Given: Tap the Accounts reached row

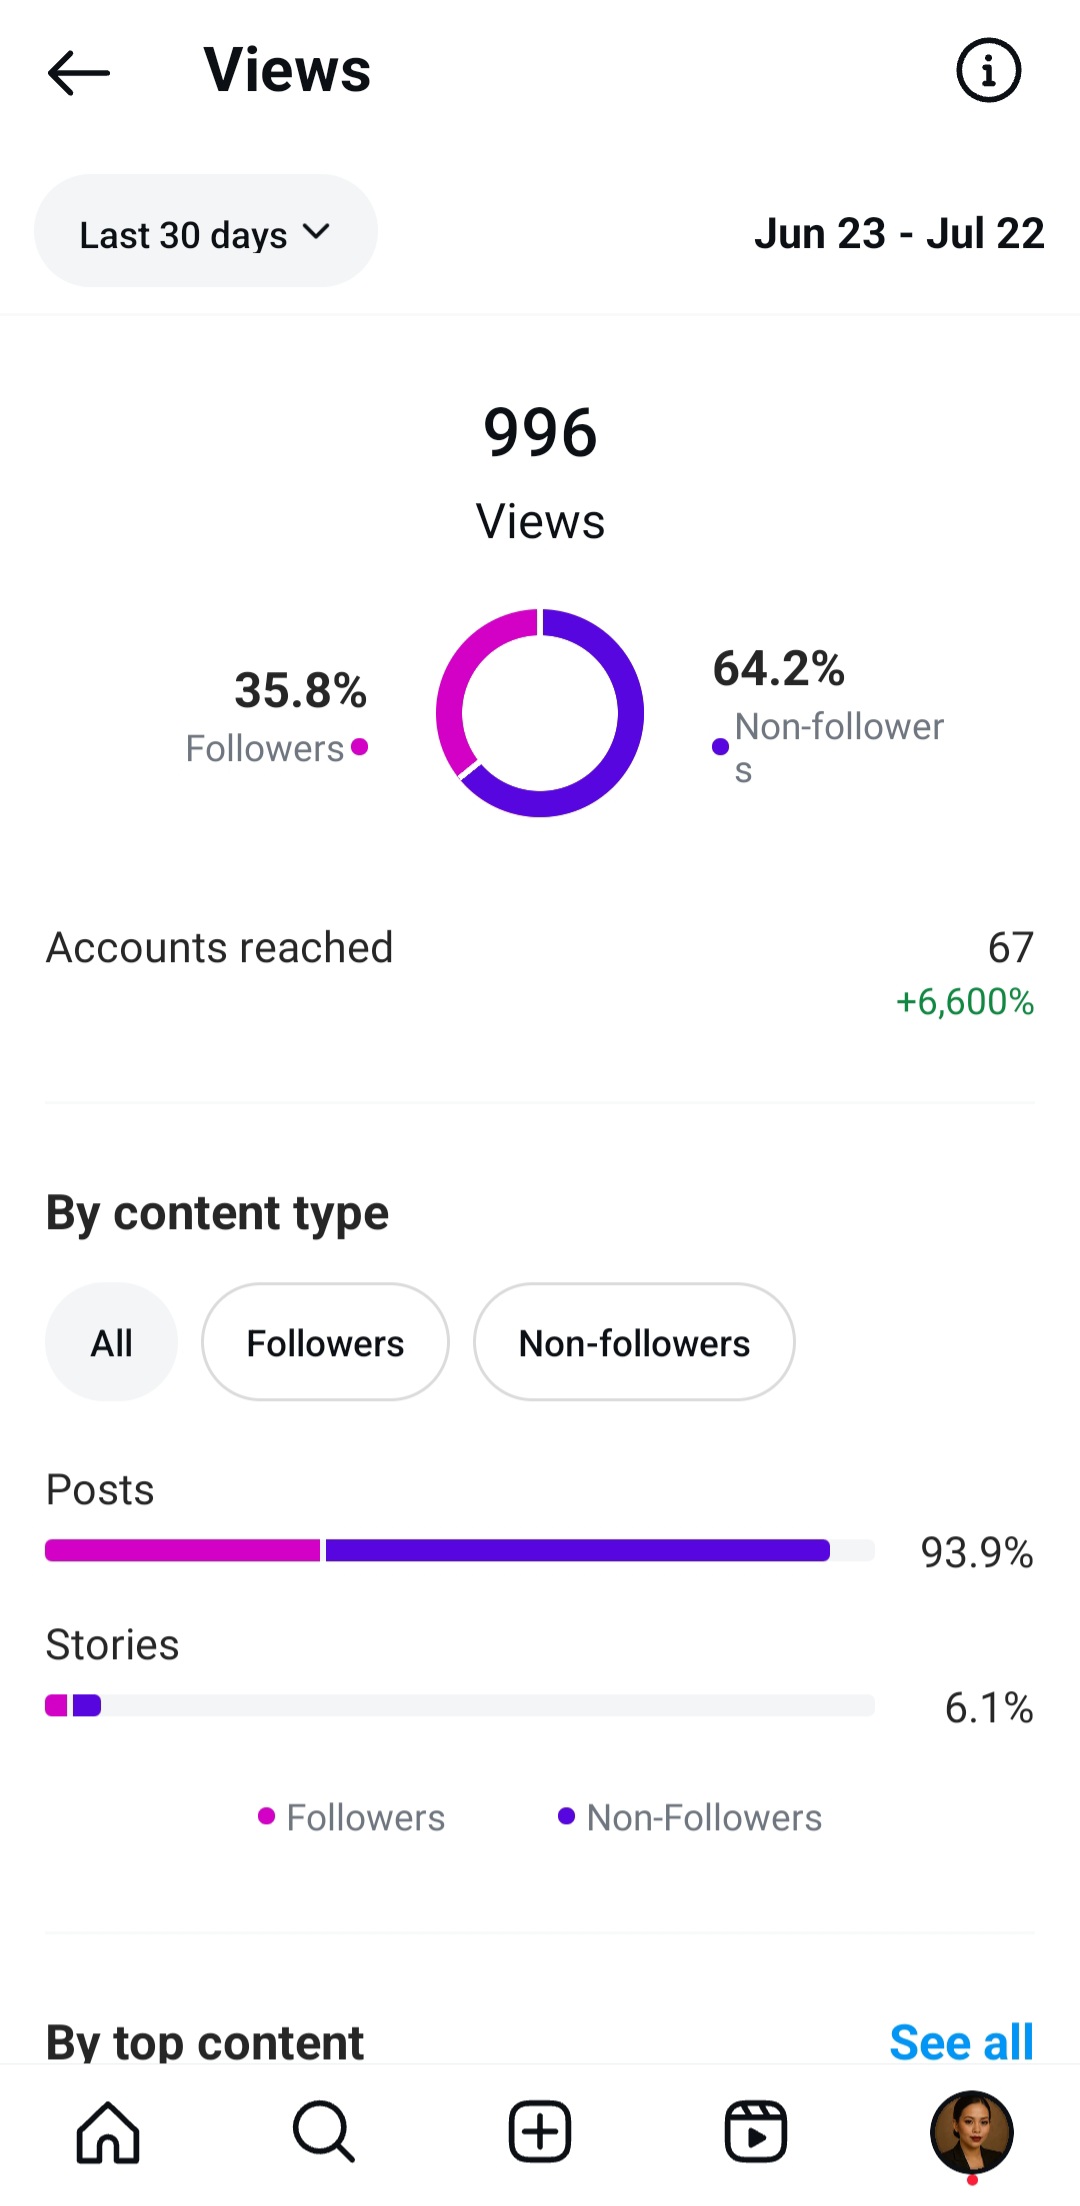Looking at the screenshot, I should (x=540, y=973).
